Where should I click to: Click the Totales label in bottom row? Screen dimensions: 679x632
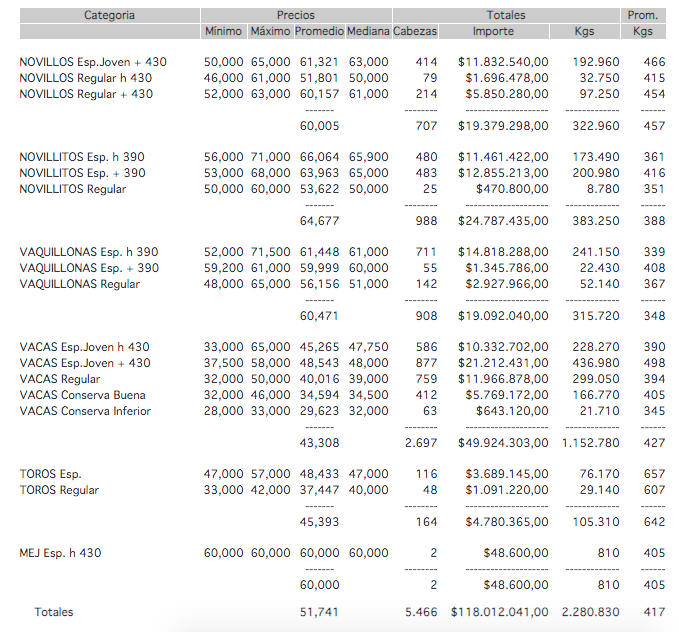54,612
